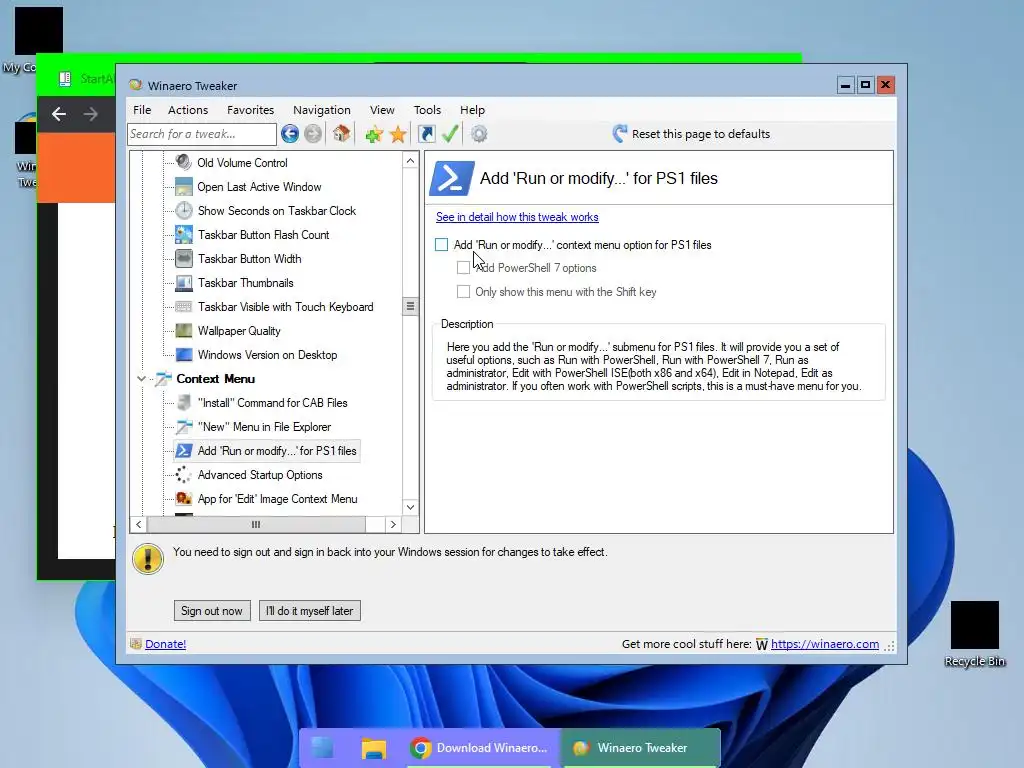Open favorites with the gold star icon
This screenshot has height=768, width=1024.
tap(398, 135)
